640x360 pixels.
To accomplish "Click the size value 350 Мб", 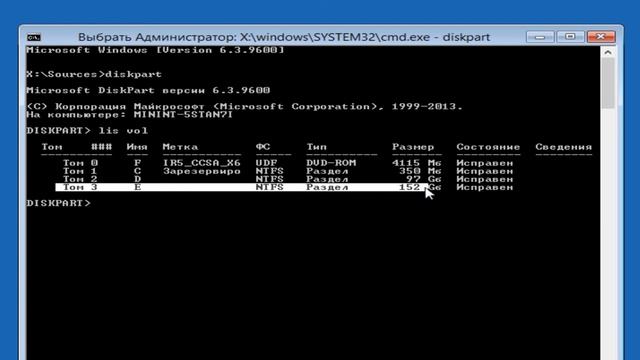I will [420, 171].
